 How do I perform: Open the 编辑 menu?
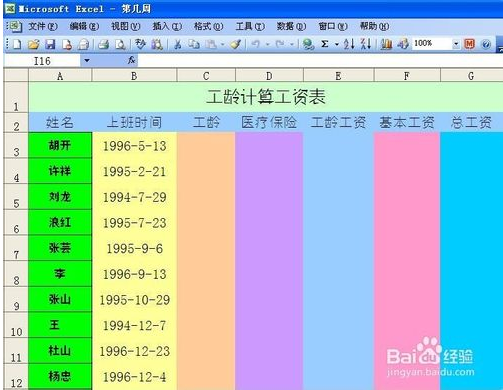pyautogui.click(x=84, y=26)
